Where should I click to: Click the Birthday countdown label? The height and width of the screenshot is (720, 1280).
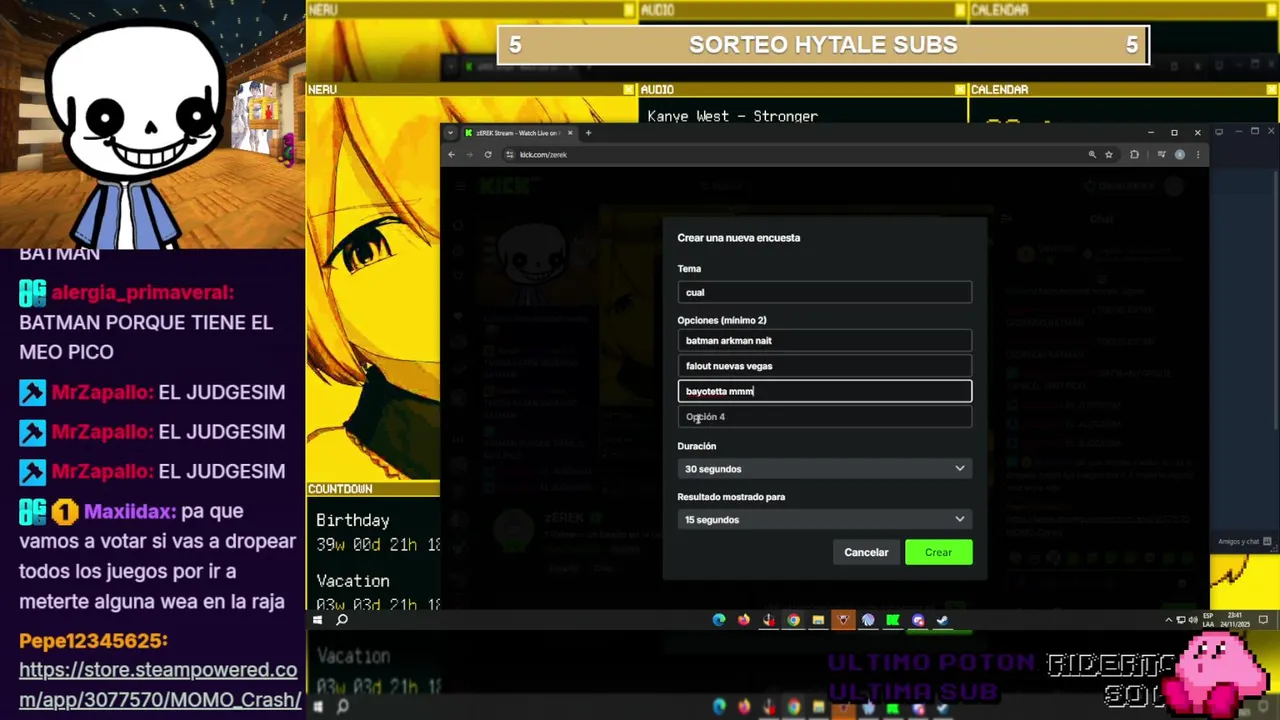[353, 520]
